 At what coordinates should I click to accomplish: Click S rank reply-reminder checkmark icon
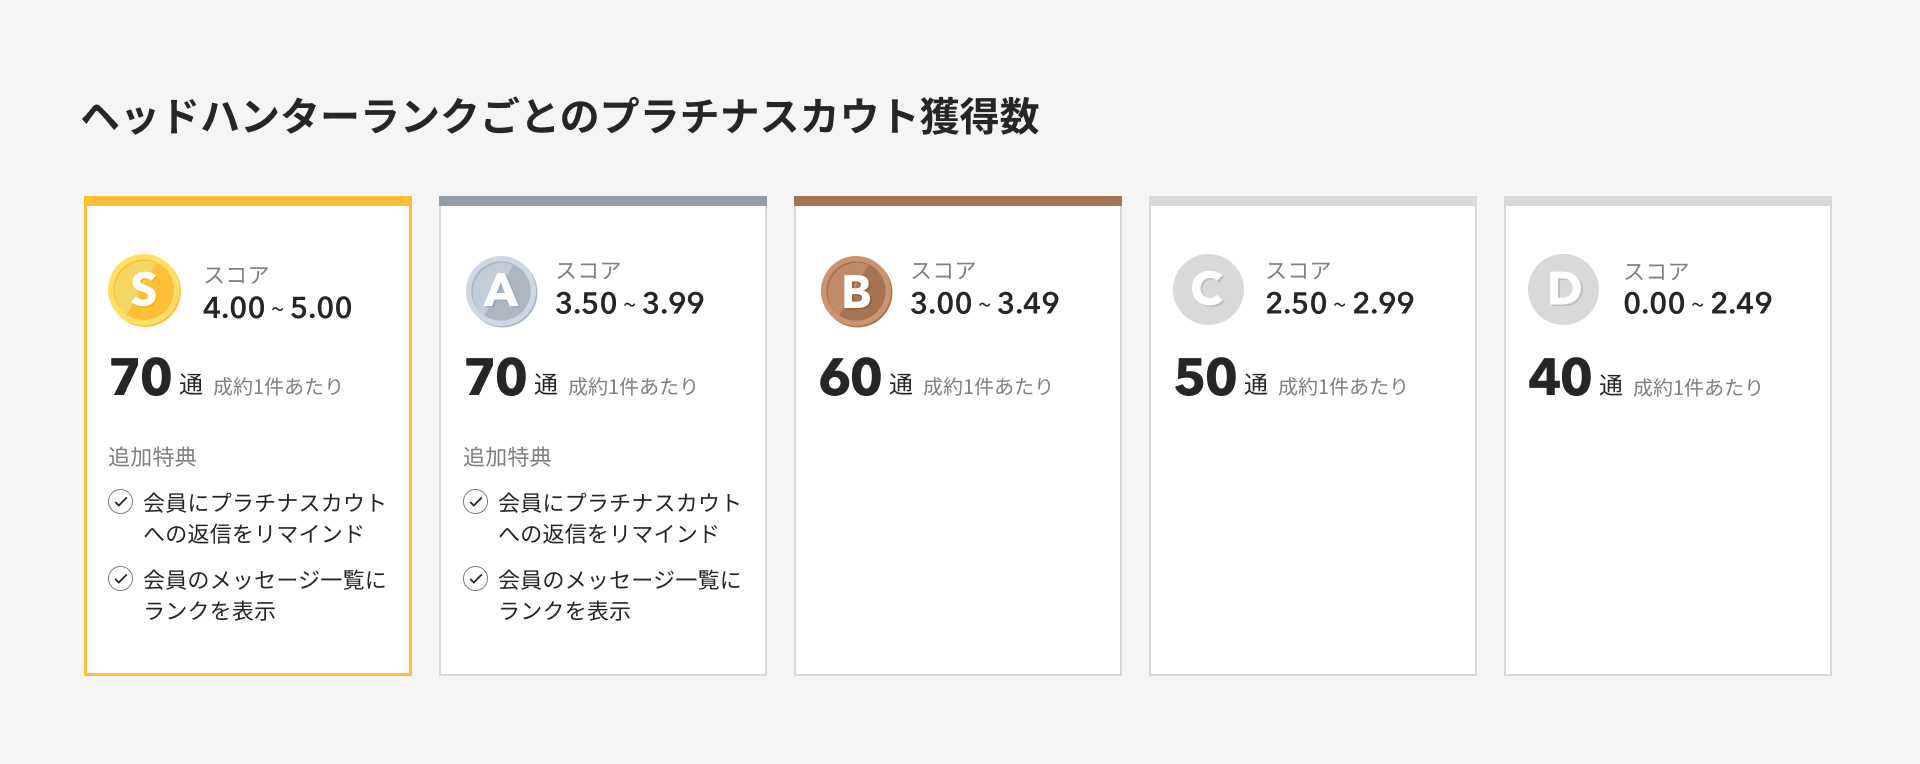121,502
